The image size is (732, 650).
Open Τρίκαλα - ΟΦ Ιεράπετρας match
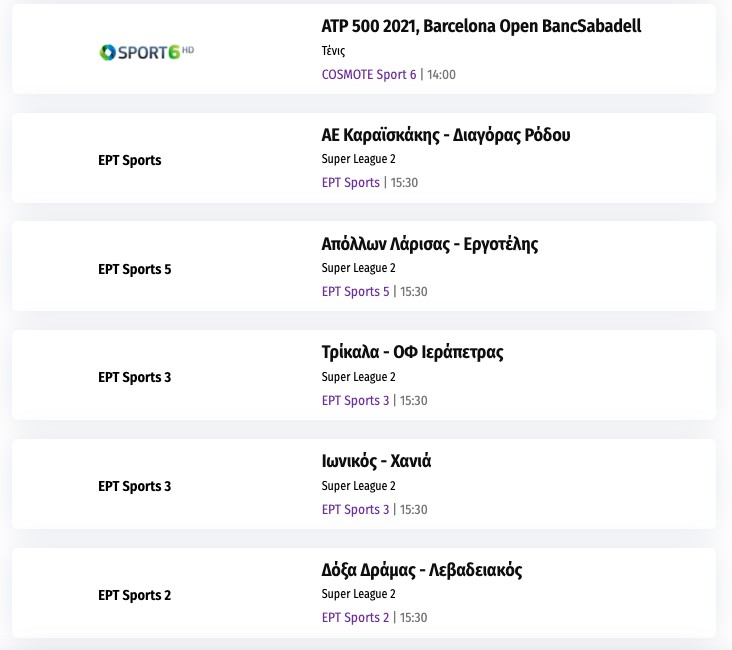click(412, 353)
